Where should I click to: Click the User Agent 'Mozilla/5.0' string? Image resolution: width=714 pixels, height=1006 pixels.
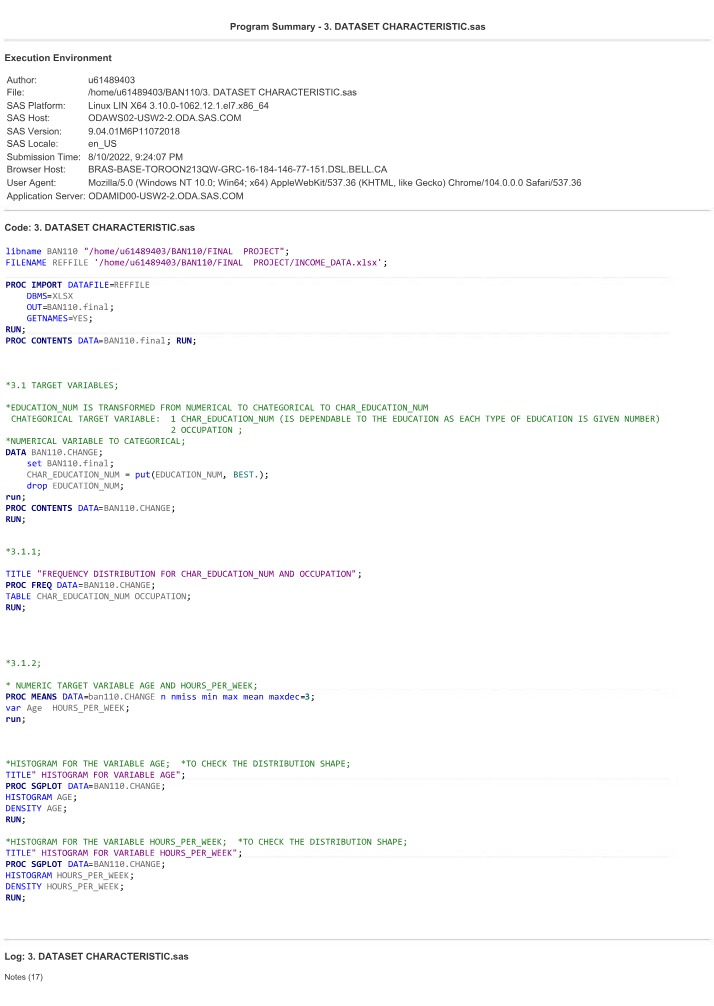335,183
